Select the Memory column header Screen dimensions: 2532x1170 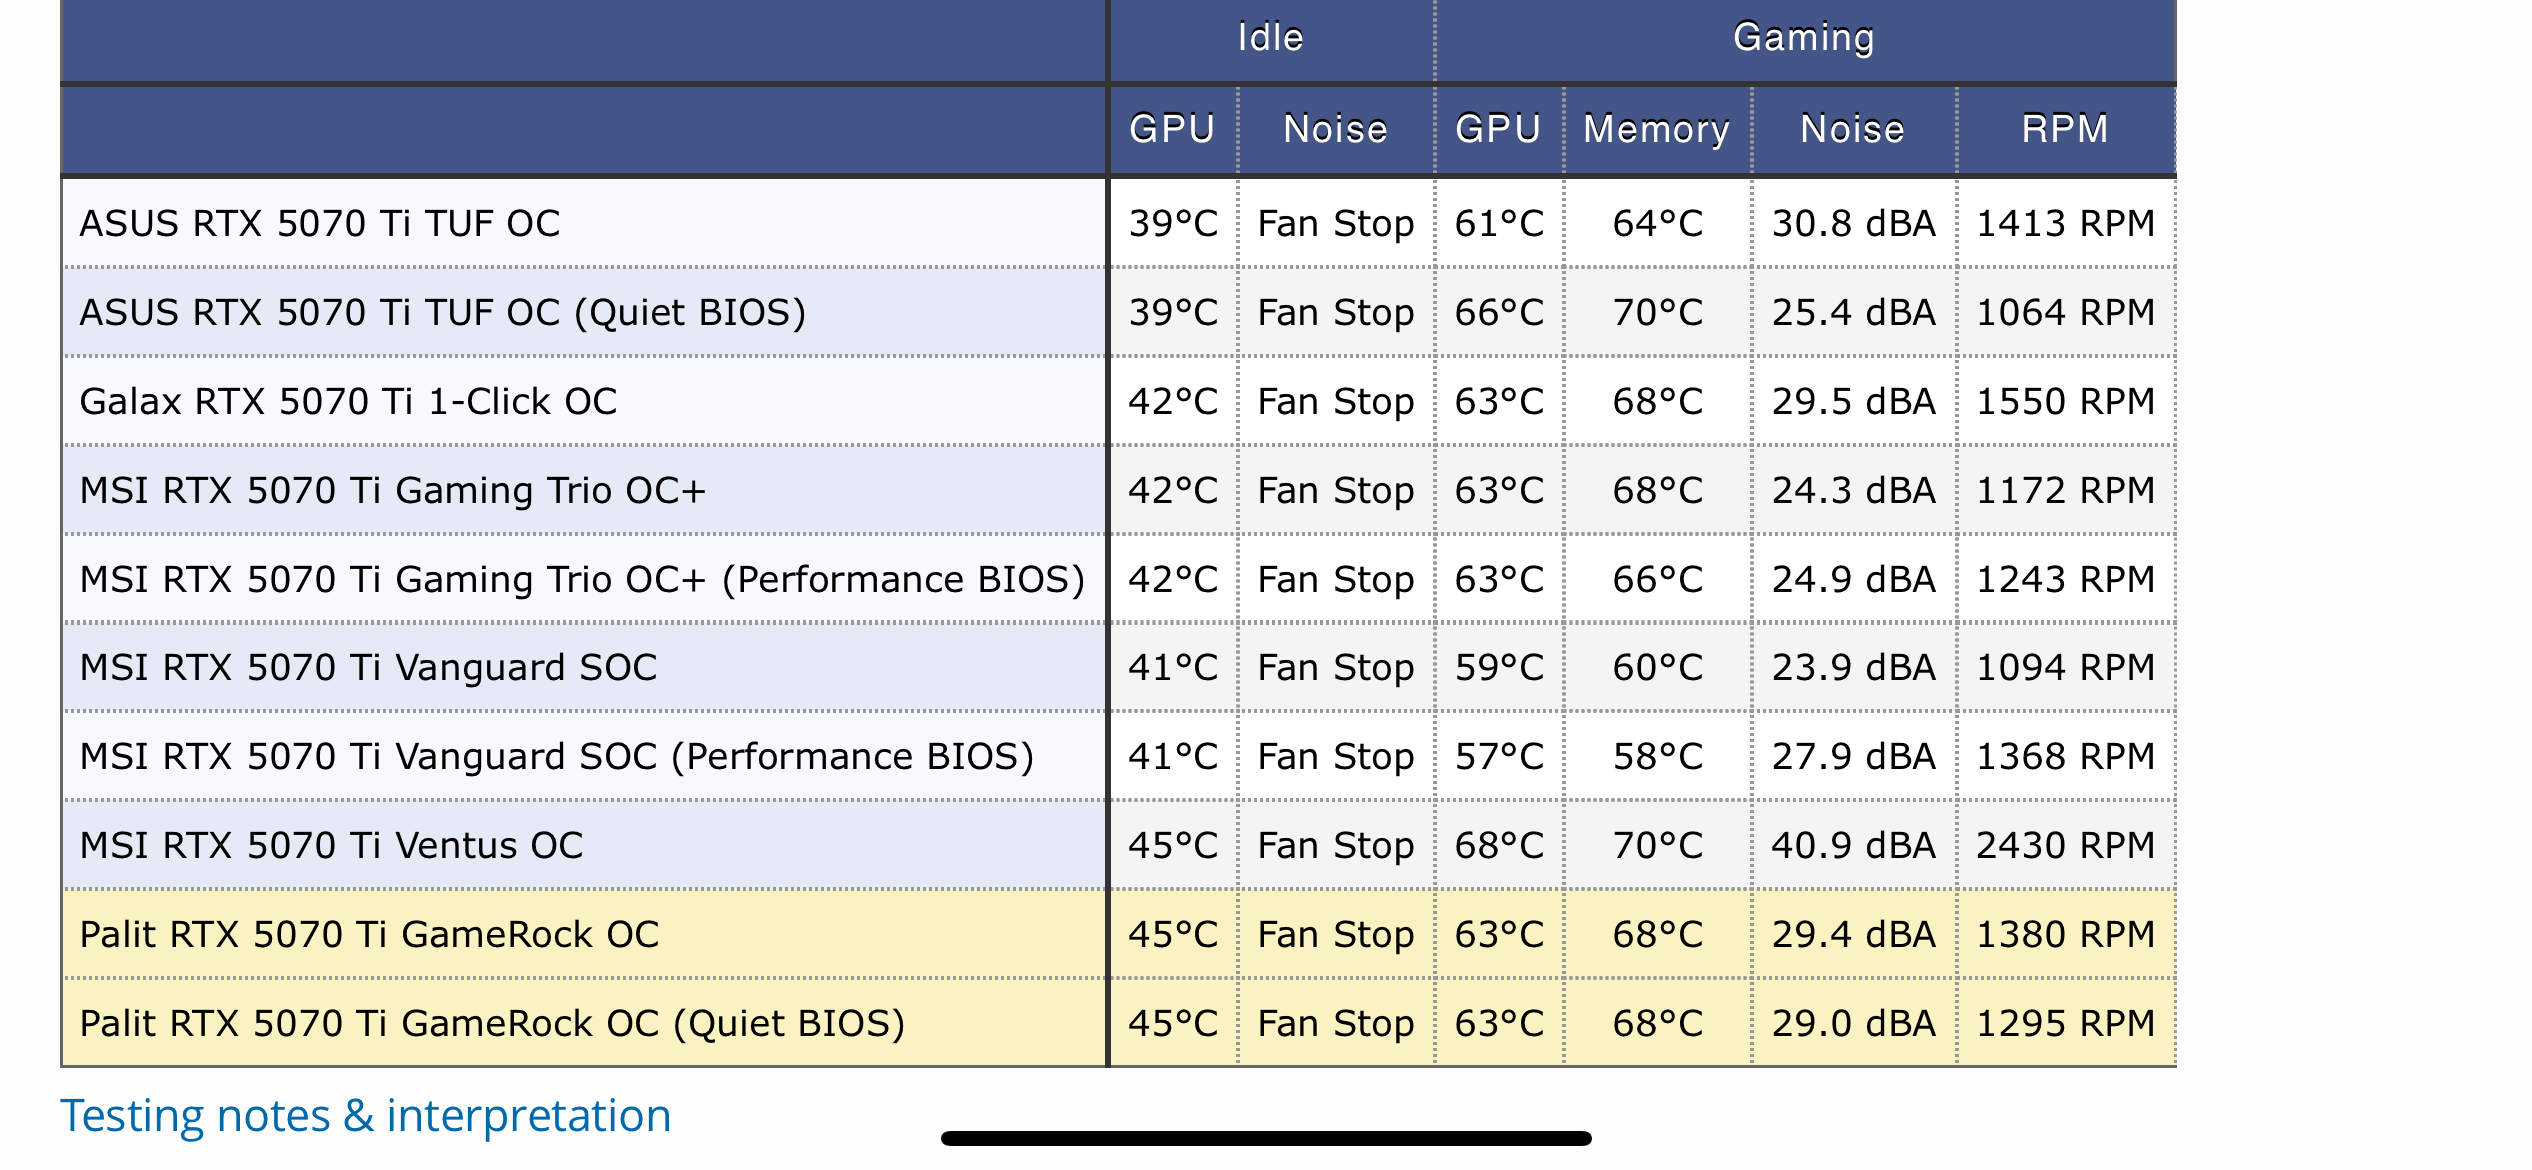[x=1656, y=129]
